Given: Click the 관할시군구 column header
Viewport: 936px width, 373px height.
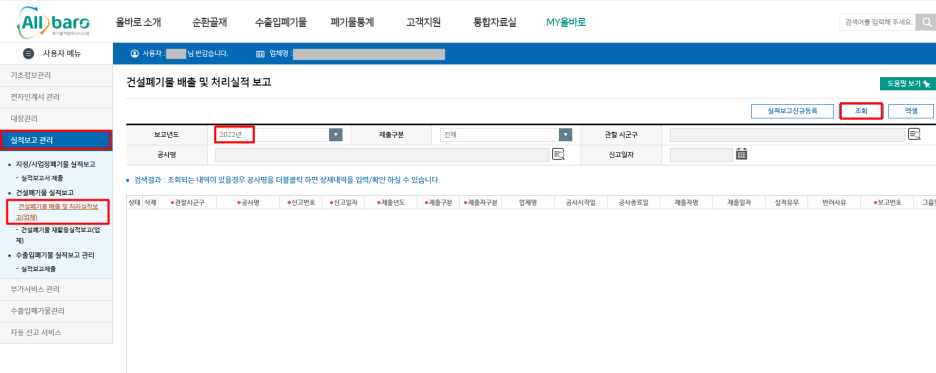Looking at the screenshot, I should 187,203.
